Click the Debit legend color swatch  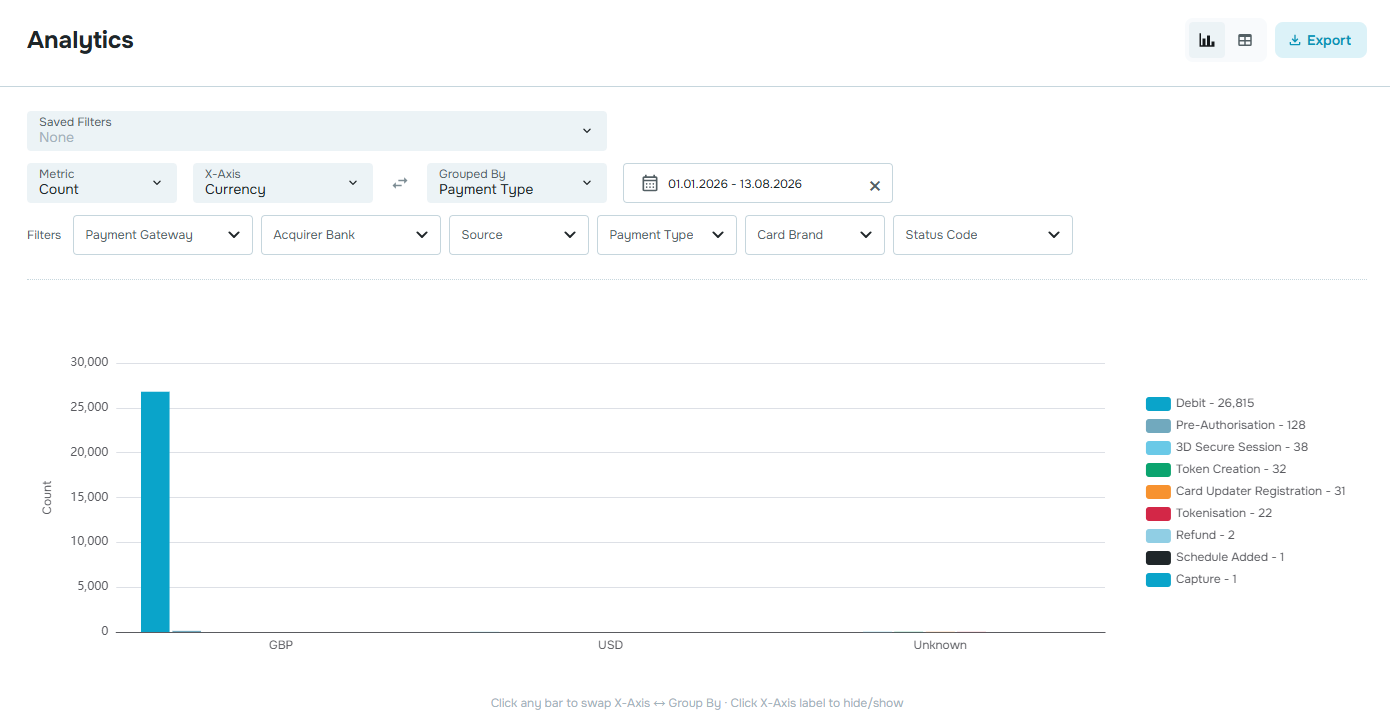click(1158, 404)
